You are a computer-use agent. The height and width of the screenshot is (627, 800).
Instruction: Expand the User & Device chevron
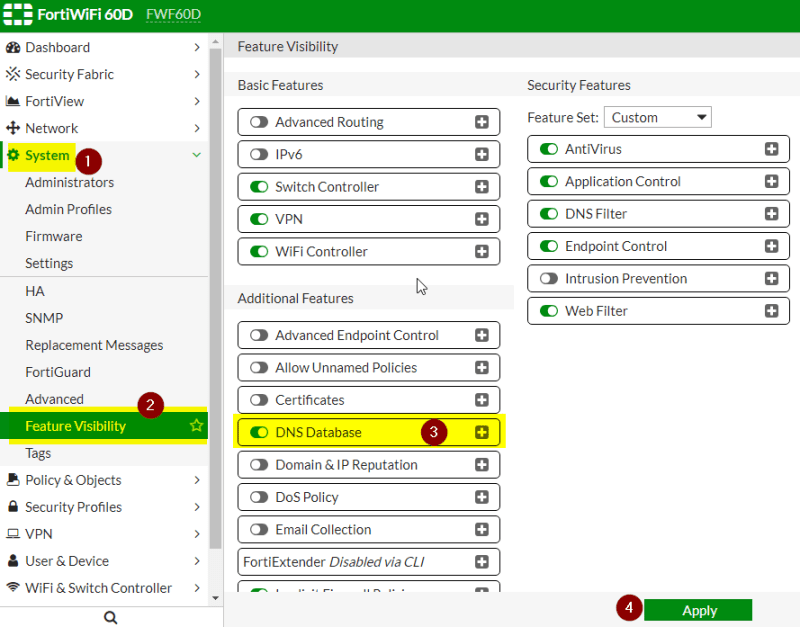pyautogui.click(x=197, y=561)
